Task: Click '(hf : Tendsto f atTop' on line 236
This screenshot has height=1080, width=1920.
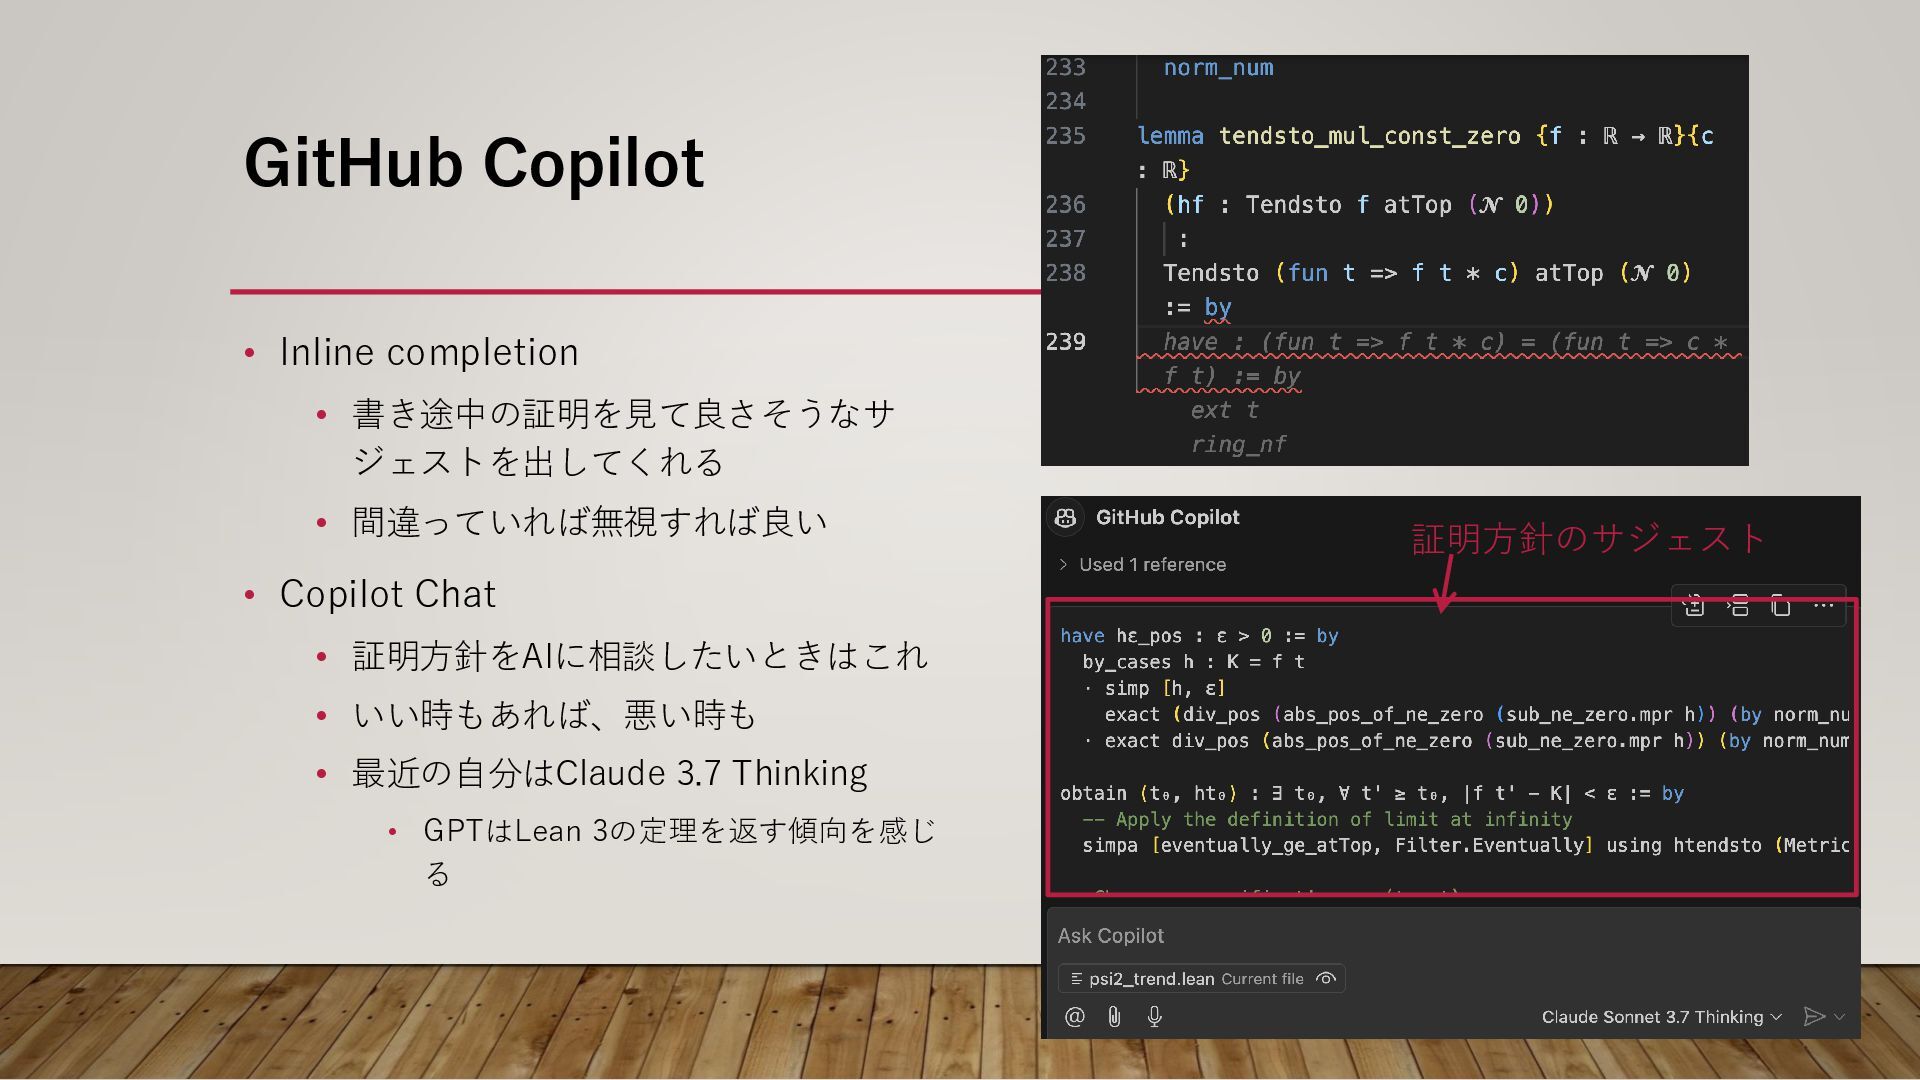Action: pos(1308,205)
